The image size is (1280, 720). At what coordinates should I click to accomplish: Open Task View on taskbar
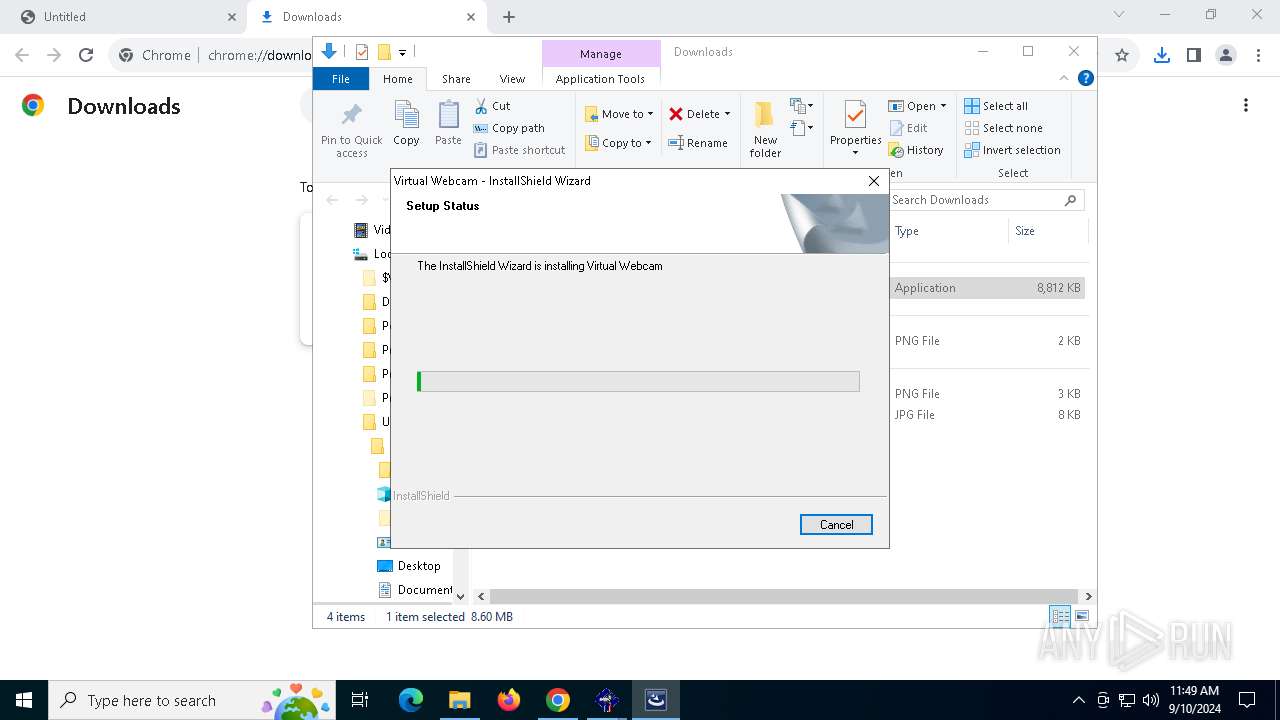point(360,700)
